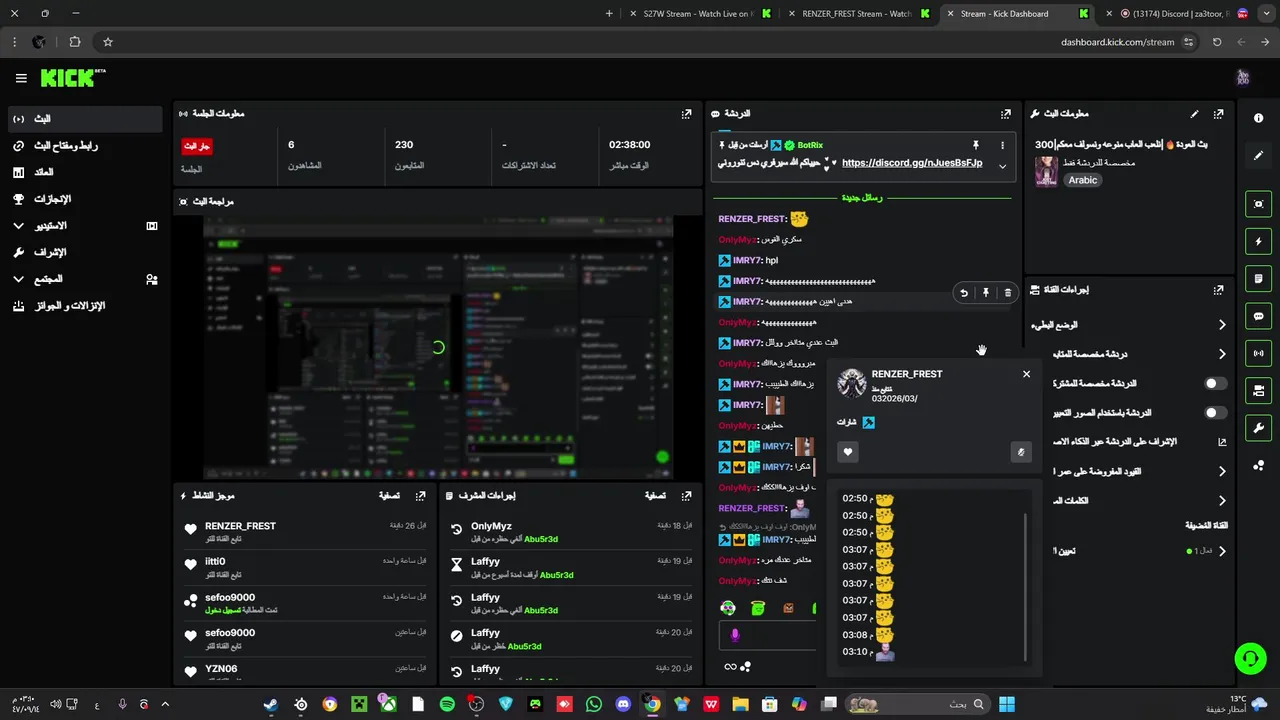Open the green headset support button

[1250, 658]
